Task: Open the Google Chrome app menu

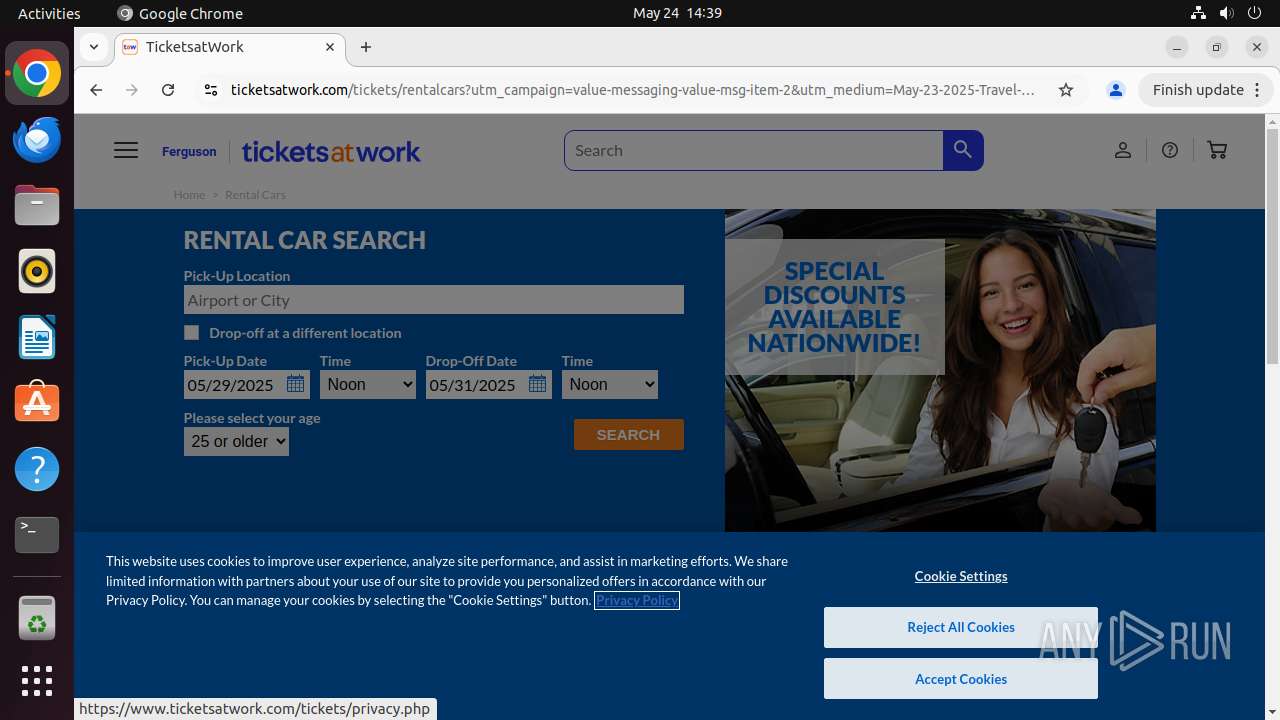Action: coord(180,13)
